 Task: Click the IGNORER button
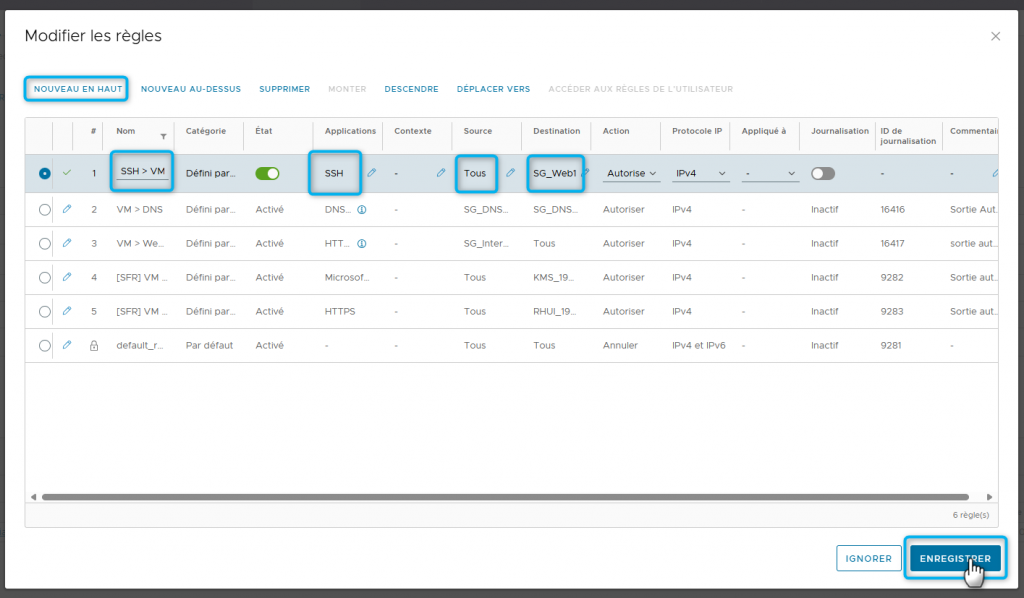pyautogui.click(x=868, y=558)
